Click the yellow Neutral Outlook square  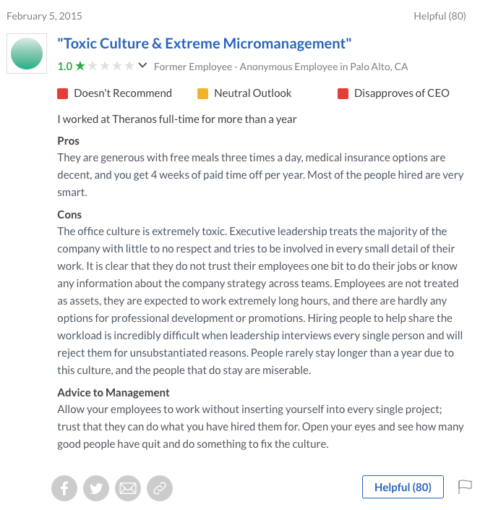(x=203, y=94)
